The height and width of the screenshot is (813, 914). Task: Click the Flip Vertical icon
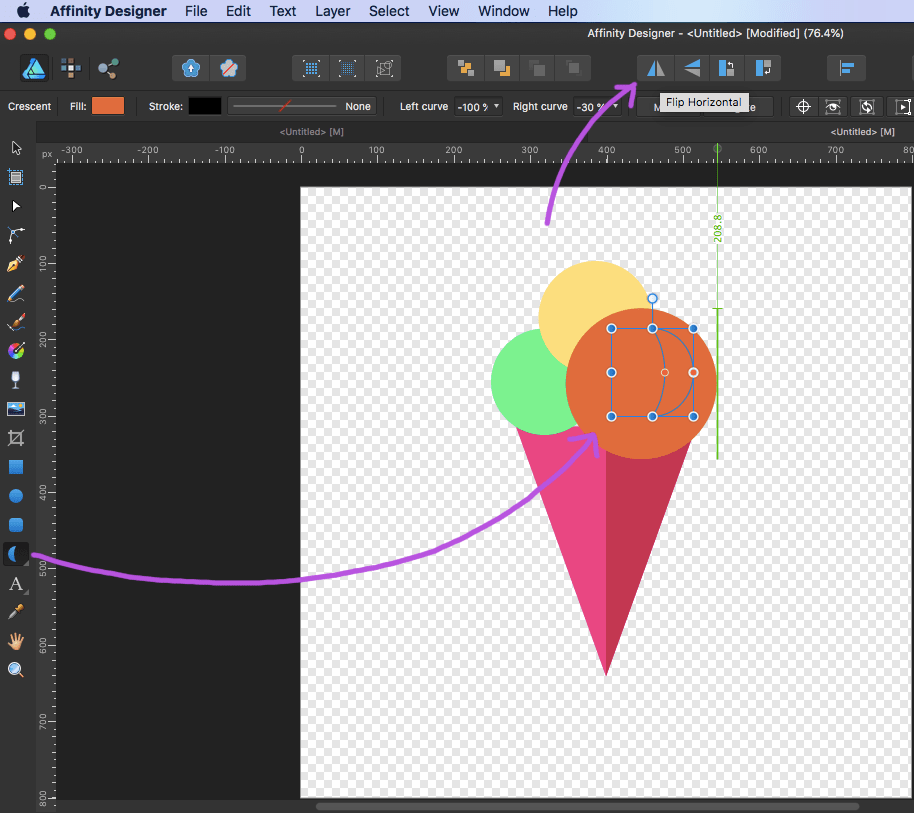[x=691, y=68]
